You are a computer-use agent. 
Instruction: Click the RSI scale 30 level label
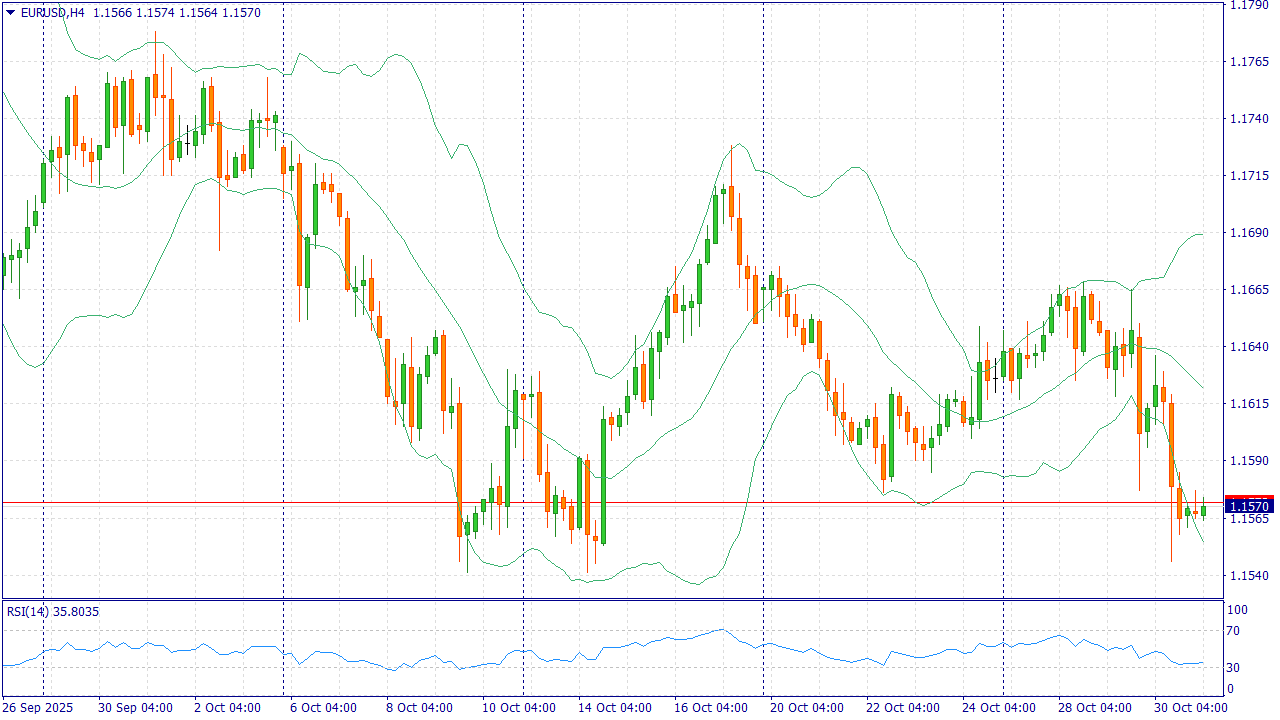pos(1234,668)
